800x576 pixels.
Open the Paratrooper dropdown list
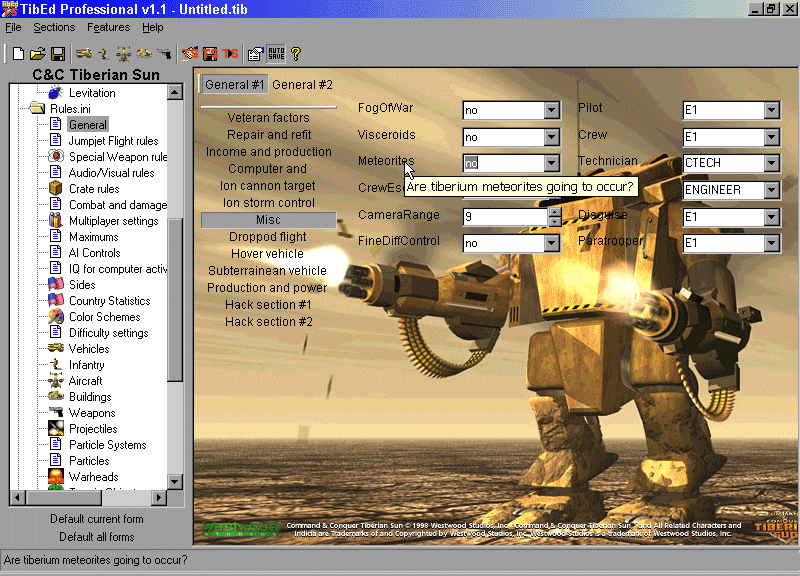pos(770,243)
